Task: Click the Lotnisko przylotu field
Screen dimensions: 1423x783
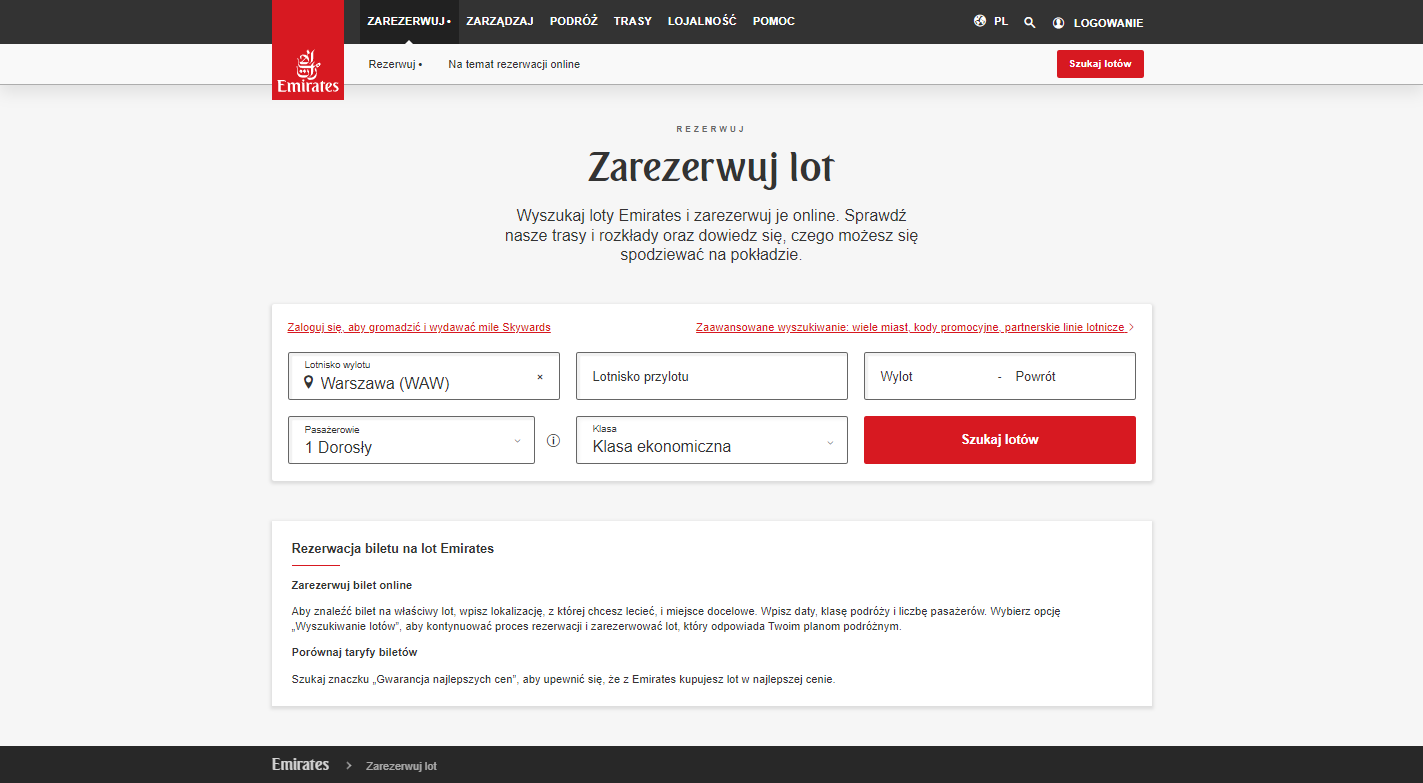Action: click(x=712, y=376)
